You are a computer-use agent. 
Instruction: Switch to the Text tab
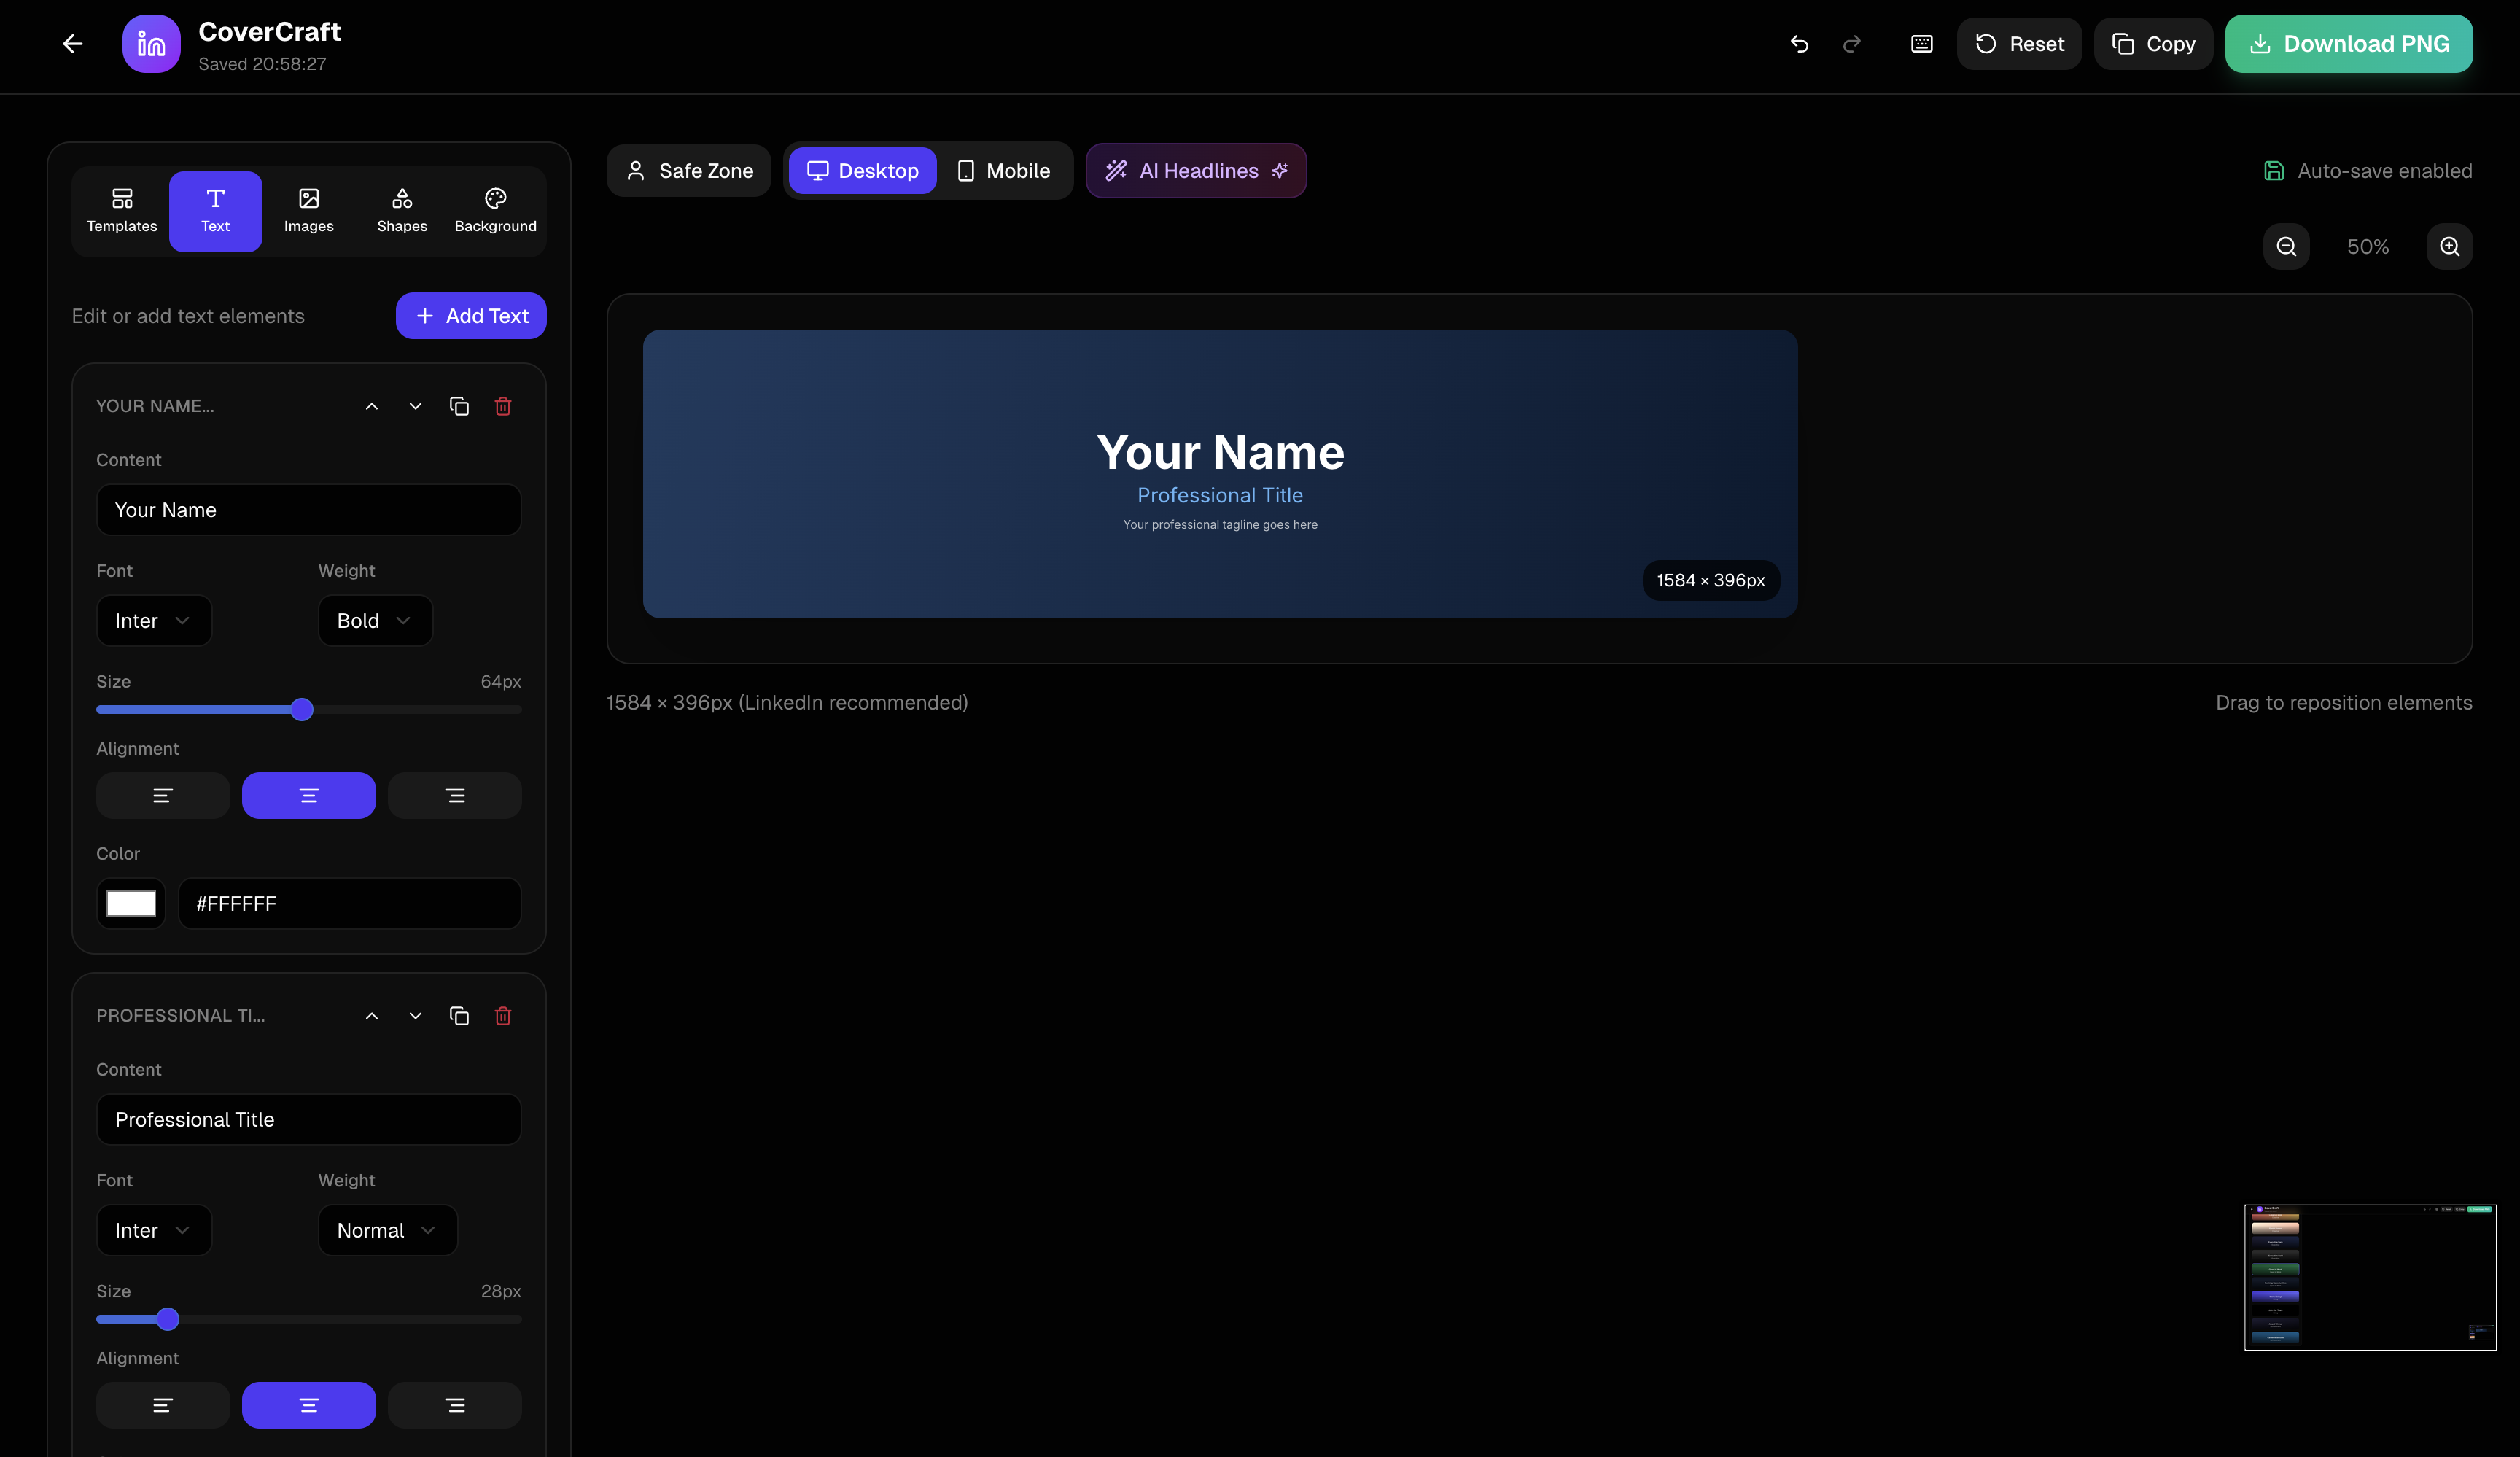click(215, 210)
